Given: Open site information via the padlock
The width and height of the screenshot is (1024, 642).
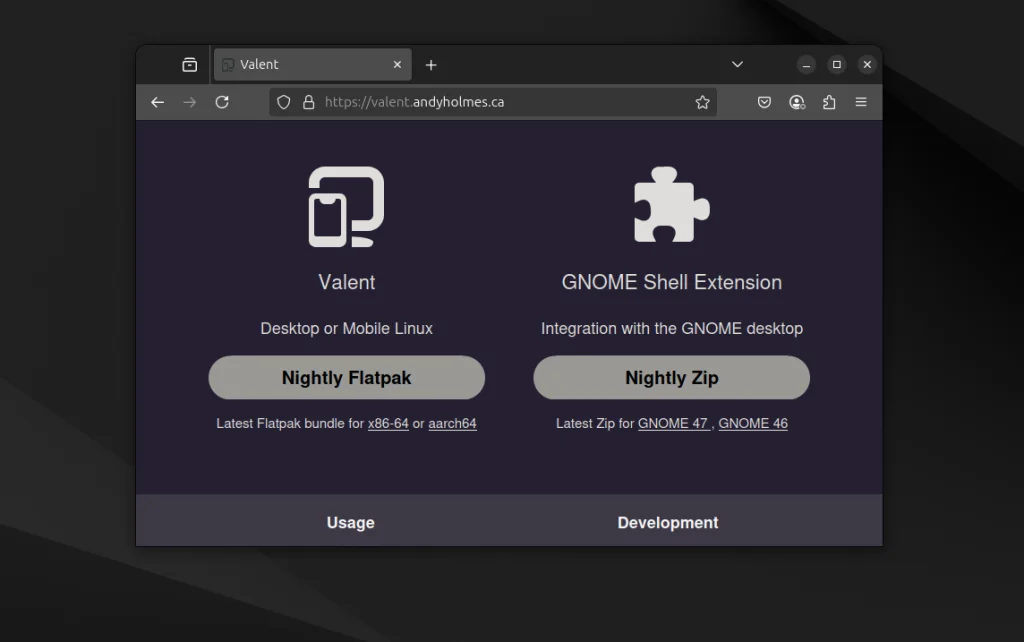Looking at the screenshot, I should (x=307, y=102).
